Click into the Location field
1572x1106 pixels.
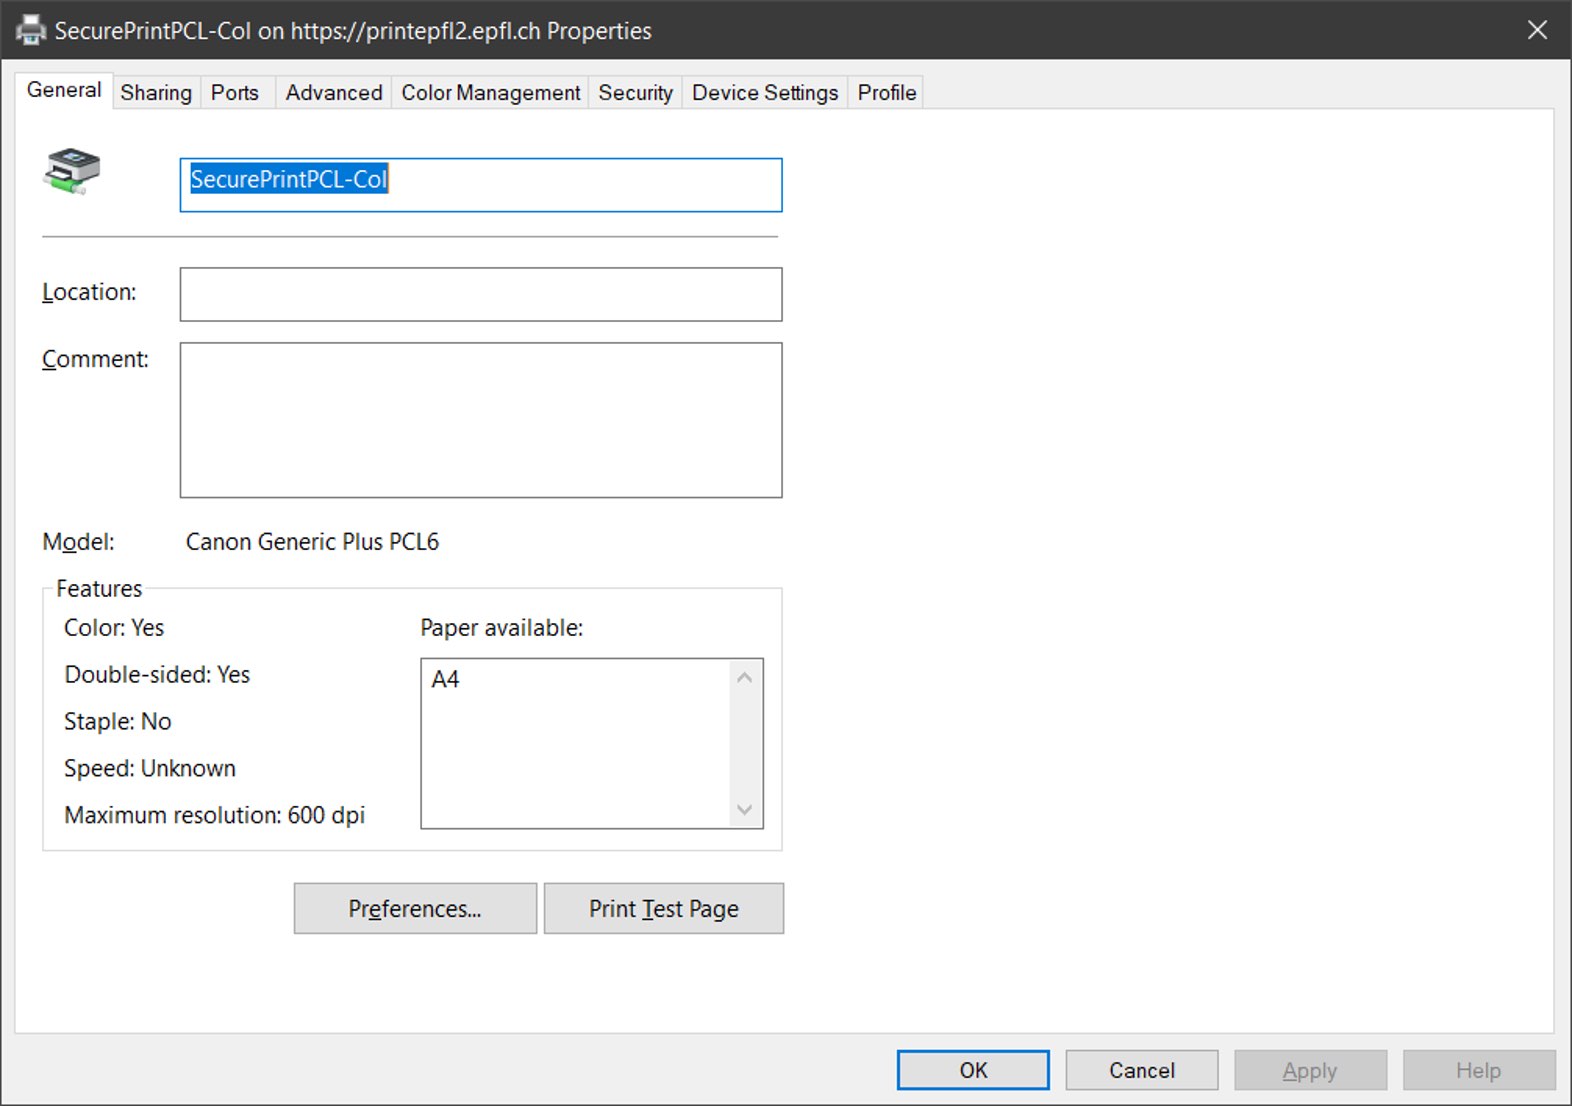[480, 294]
